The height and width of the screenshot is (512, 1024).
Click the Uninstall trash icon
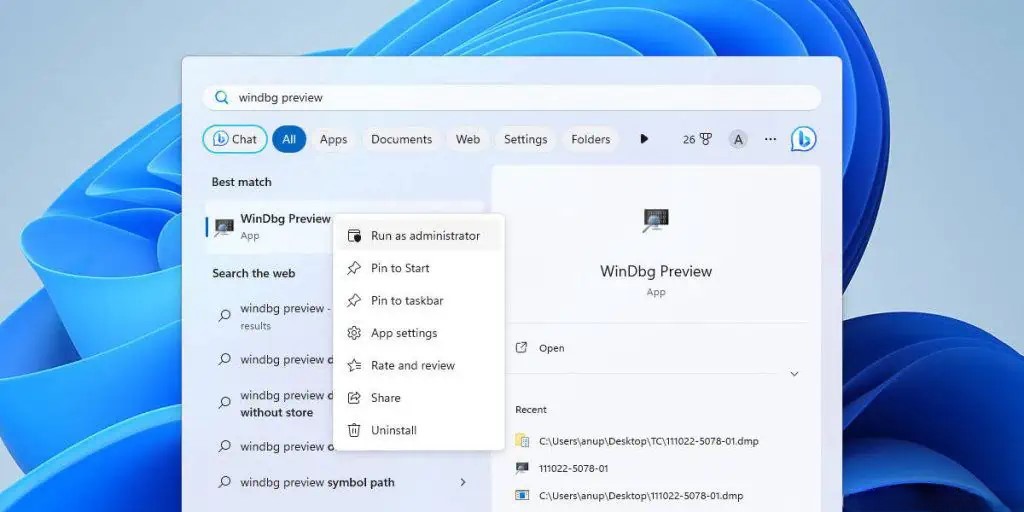[x=353, y=430]
